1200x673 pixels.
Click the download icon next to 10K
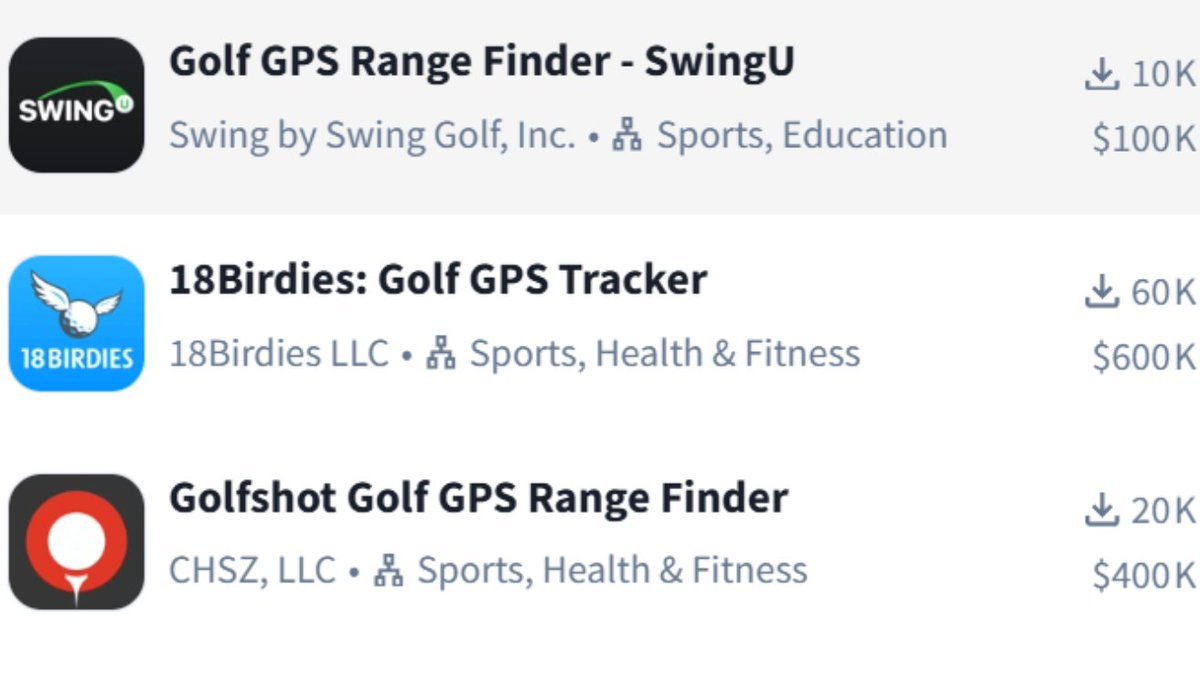click(1101, 74)
